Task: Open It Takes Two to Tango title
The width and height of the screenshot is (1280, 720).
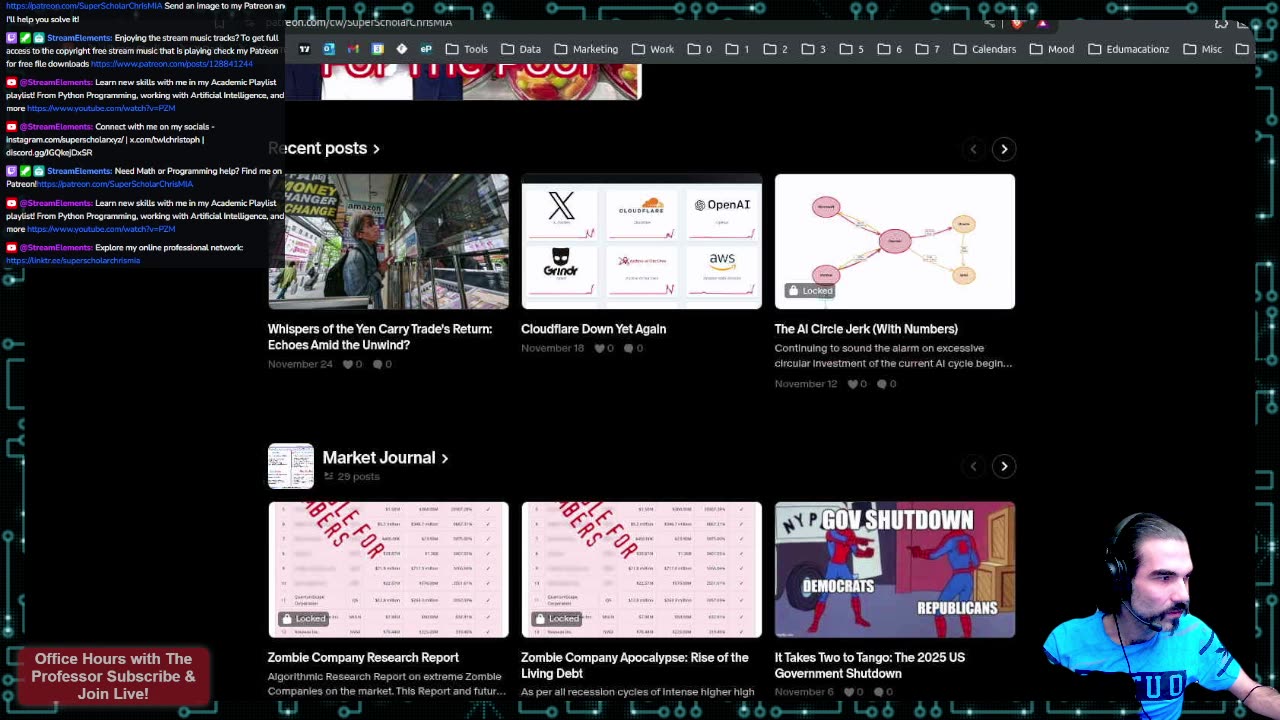Action: 870,665
